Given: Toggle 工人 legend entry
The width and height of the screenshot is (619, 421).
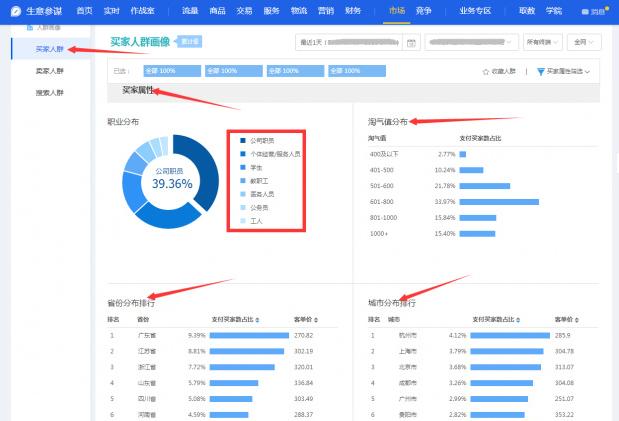Looking at the screenshot, I should coord(251,221).
